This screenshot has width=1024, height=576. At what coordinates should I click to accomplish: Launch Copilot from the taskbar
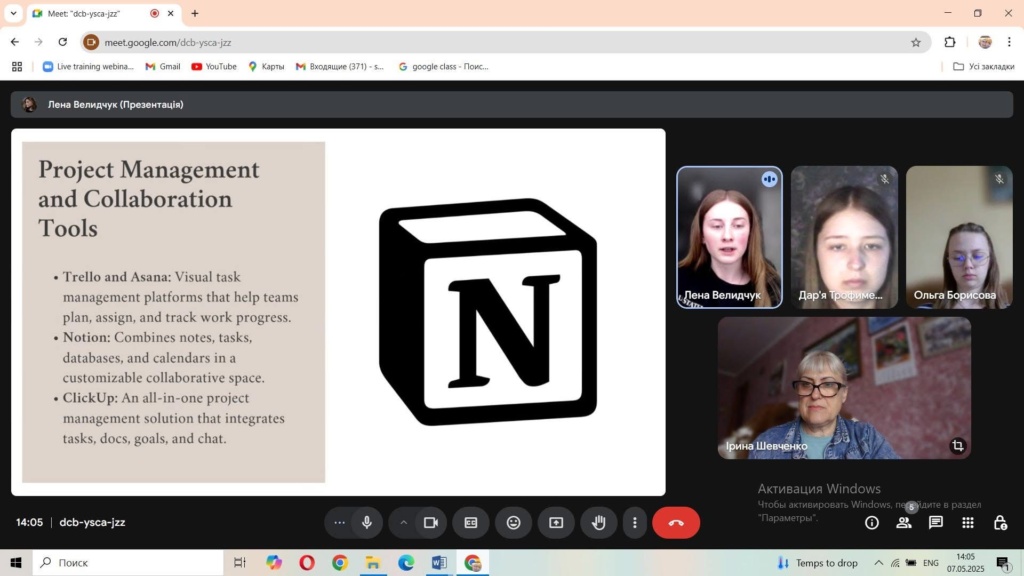click(x=274, y=562)
